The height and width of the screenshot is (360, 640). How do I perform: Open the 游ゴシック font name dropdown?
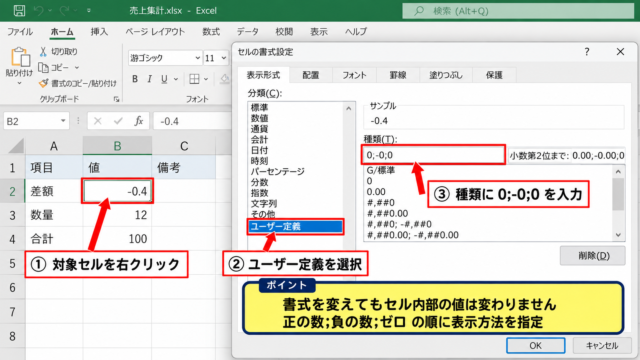point(198,58)
